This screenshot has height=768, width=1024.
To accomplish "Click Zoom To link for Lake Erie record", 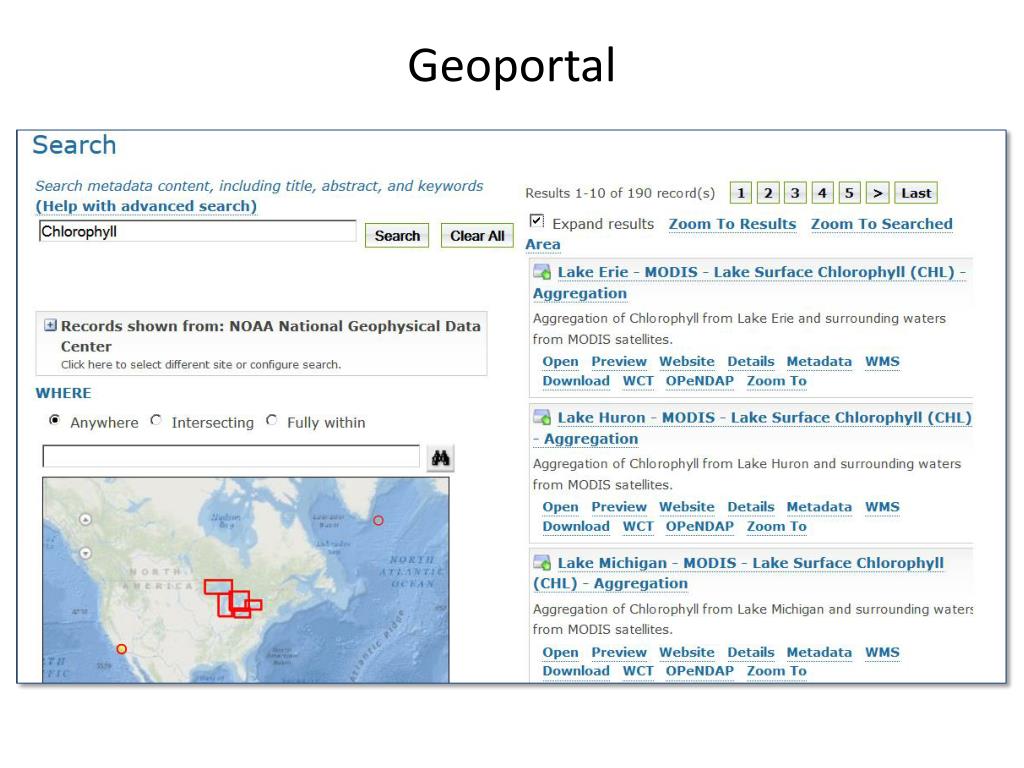I will (x=776, y=381).
